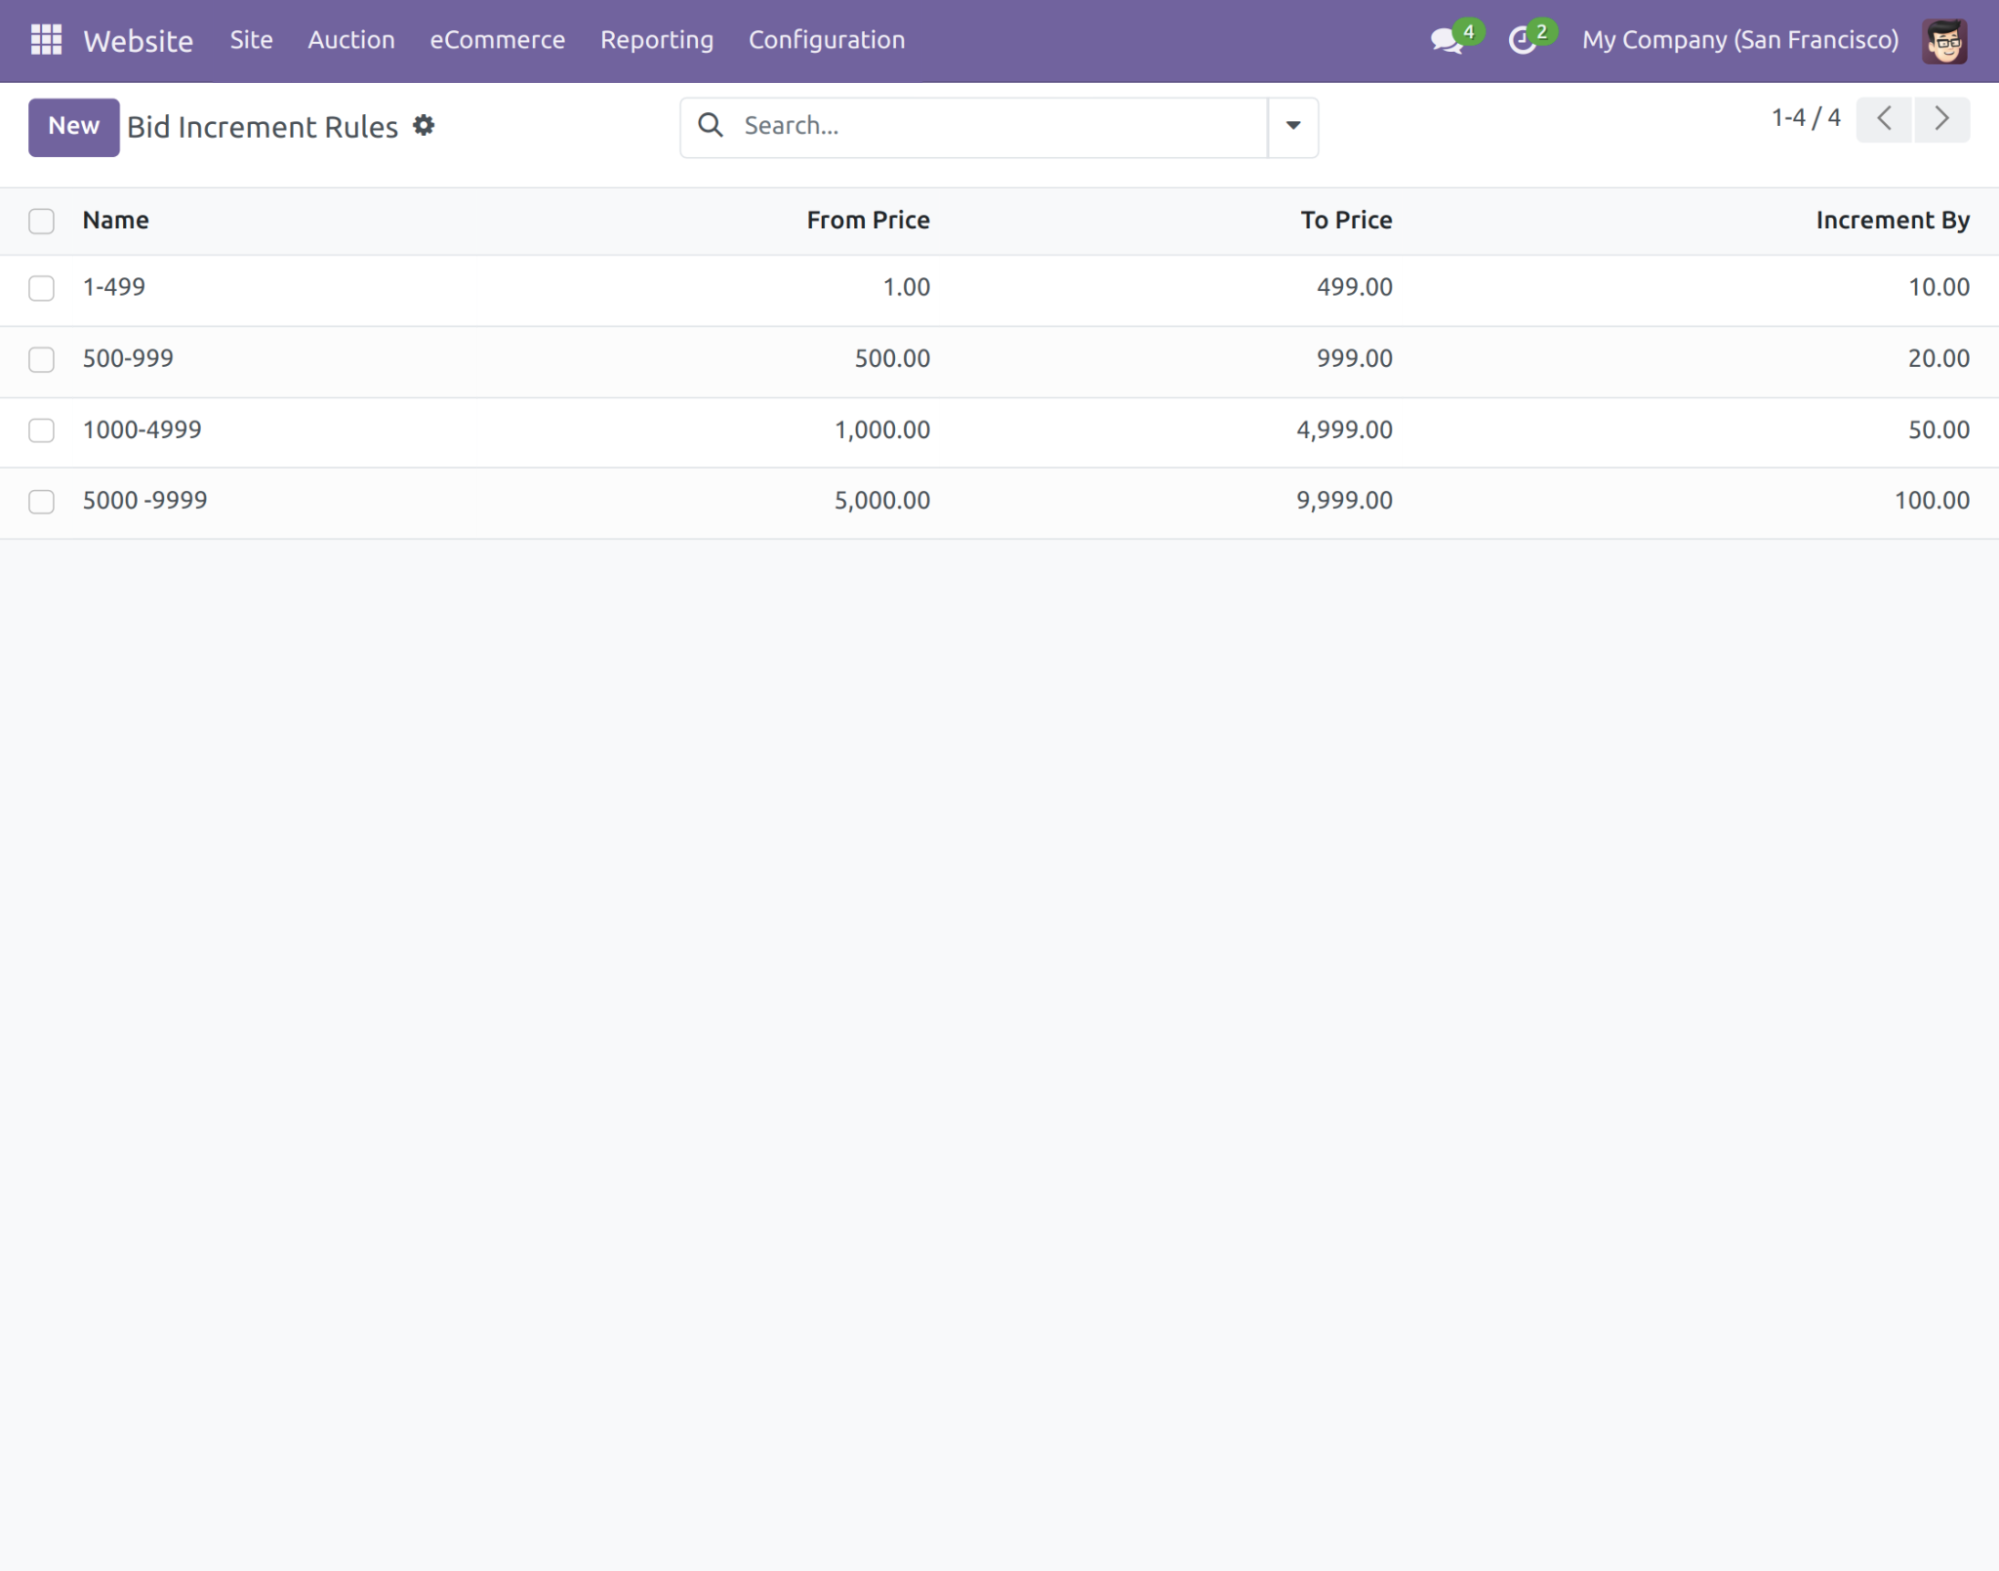Click the Increment By value 20.00
The image size is (1999, 1571).
point(1939,358)
